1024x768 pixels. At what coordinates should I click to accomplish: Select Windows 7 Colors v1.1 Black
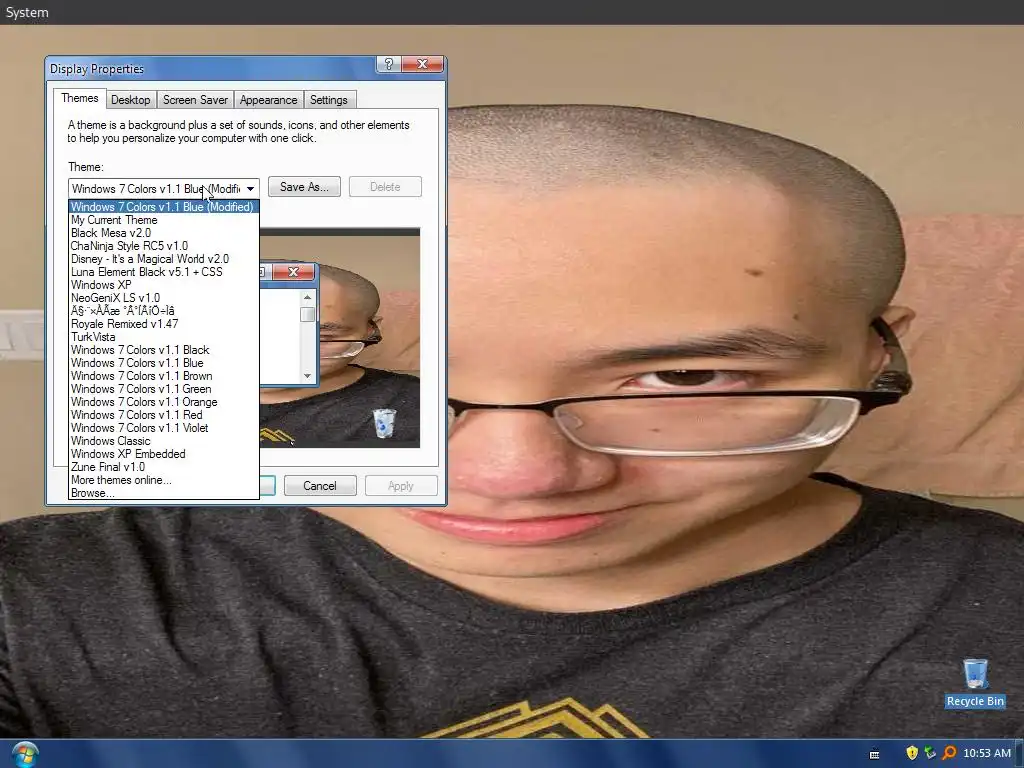pos(163,350)
